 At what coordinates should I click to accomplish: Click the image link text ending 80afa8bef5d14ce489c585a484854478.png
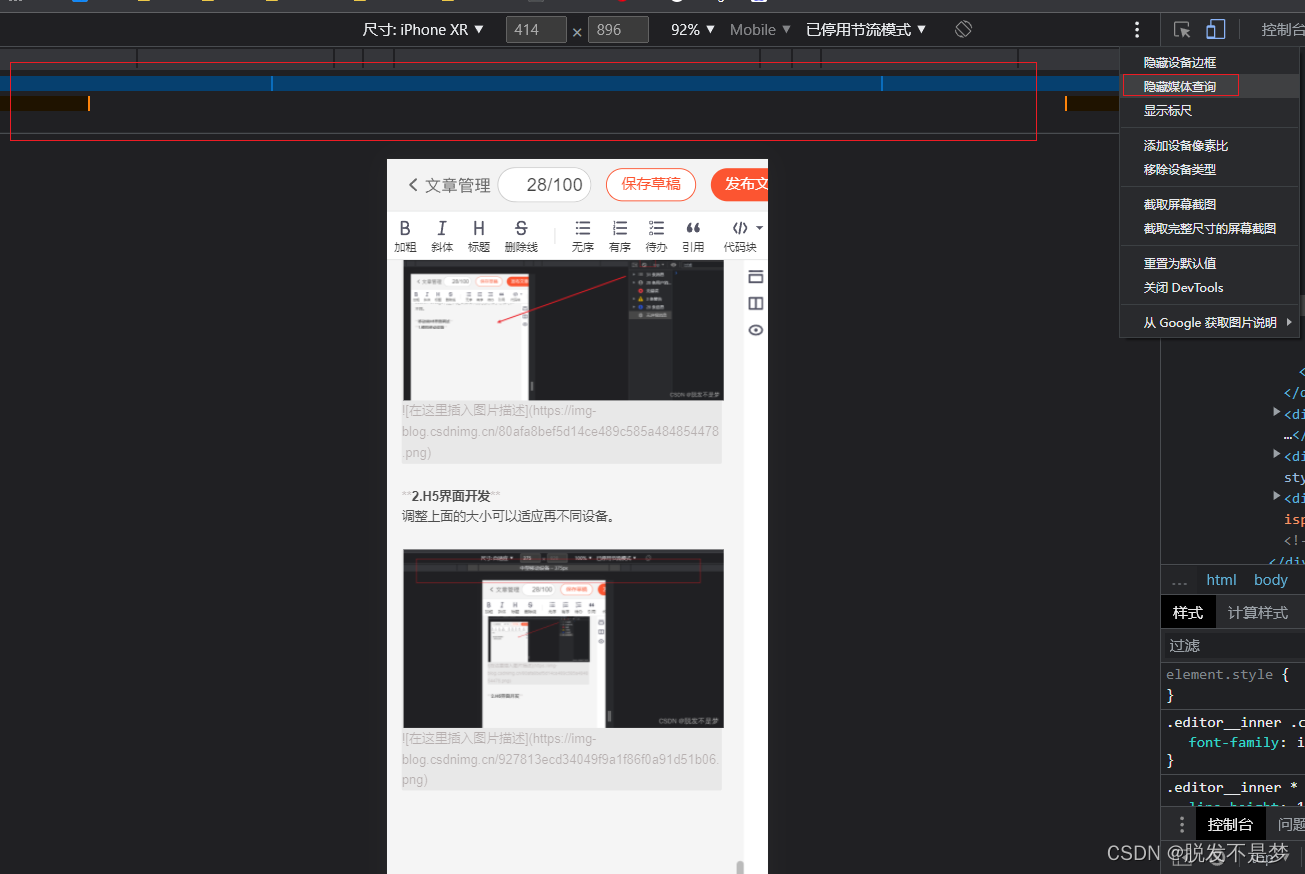pos(561,432)
